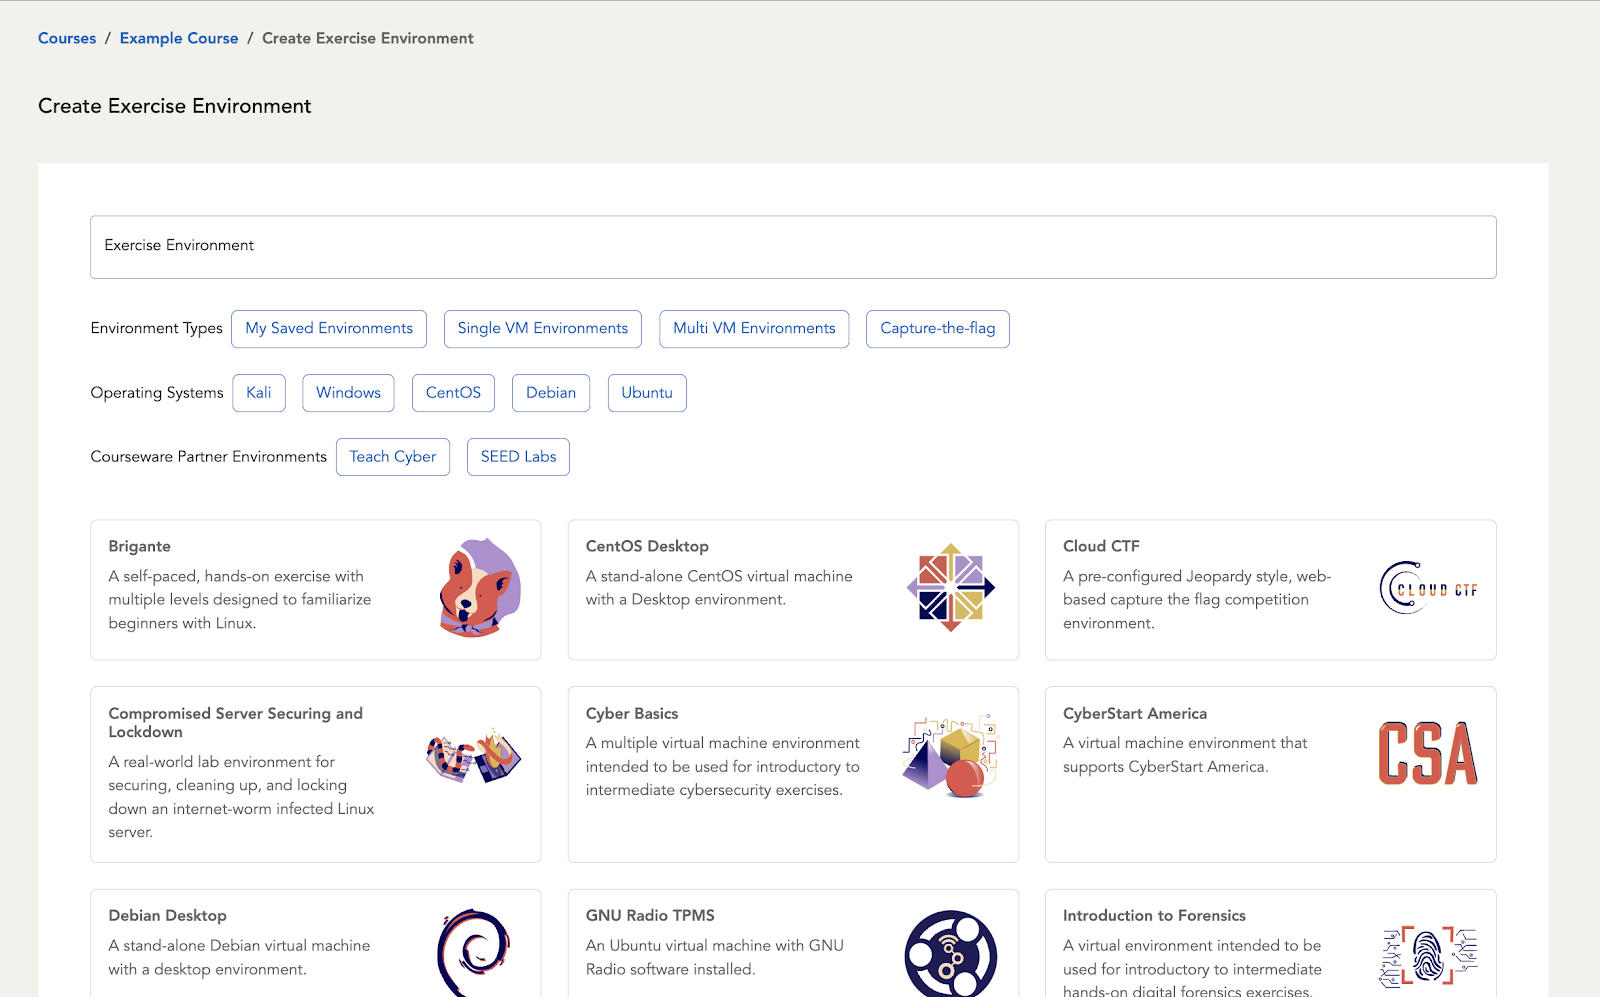Click the GNU Radio TPMS icon

click(x=951, y=954)
